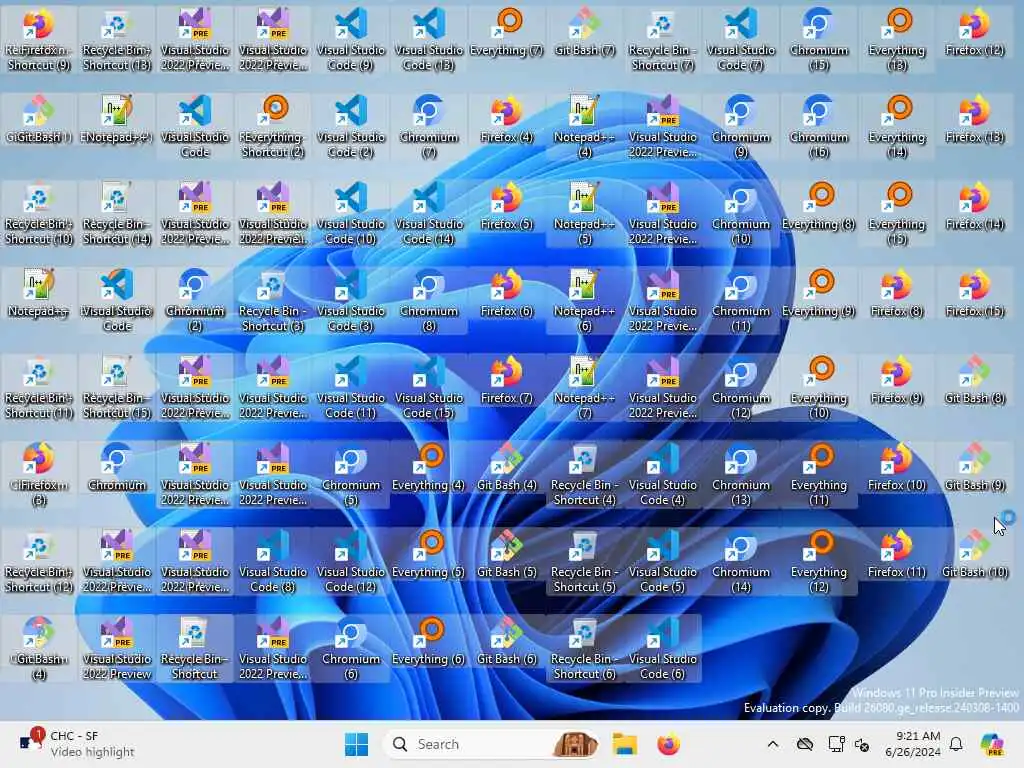This screenshot has height=768, width=1024.
Task: Open the Windows Start menu
Action: coord(357,744)
